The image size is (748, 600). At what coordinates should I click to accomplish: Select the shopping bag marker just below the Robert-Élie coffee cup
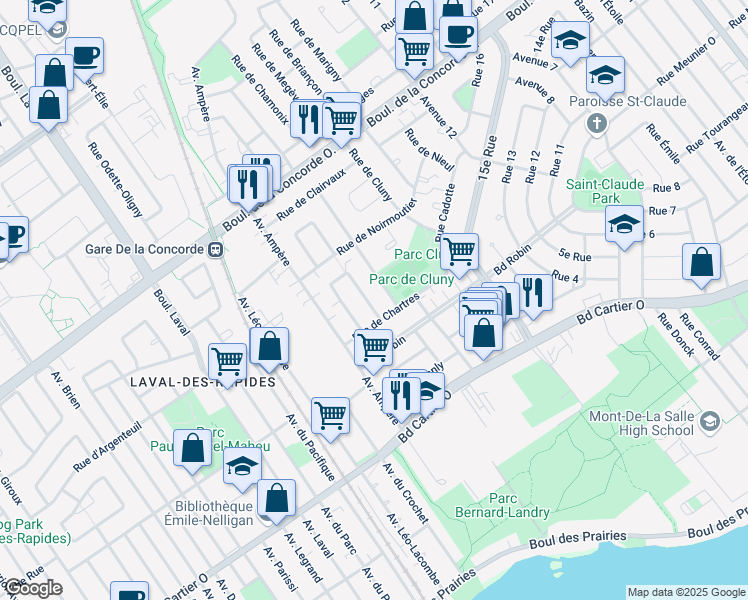click(x=54, y=72)
